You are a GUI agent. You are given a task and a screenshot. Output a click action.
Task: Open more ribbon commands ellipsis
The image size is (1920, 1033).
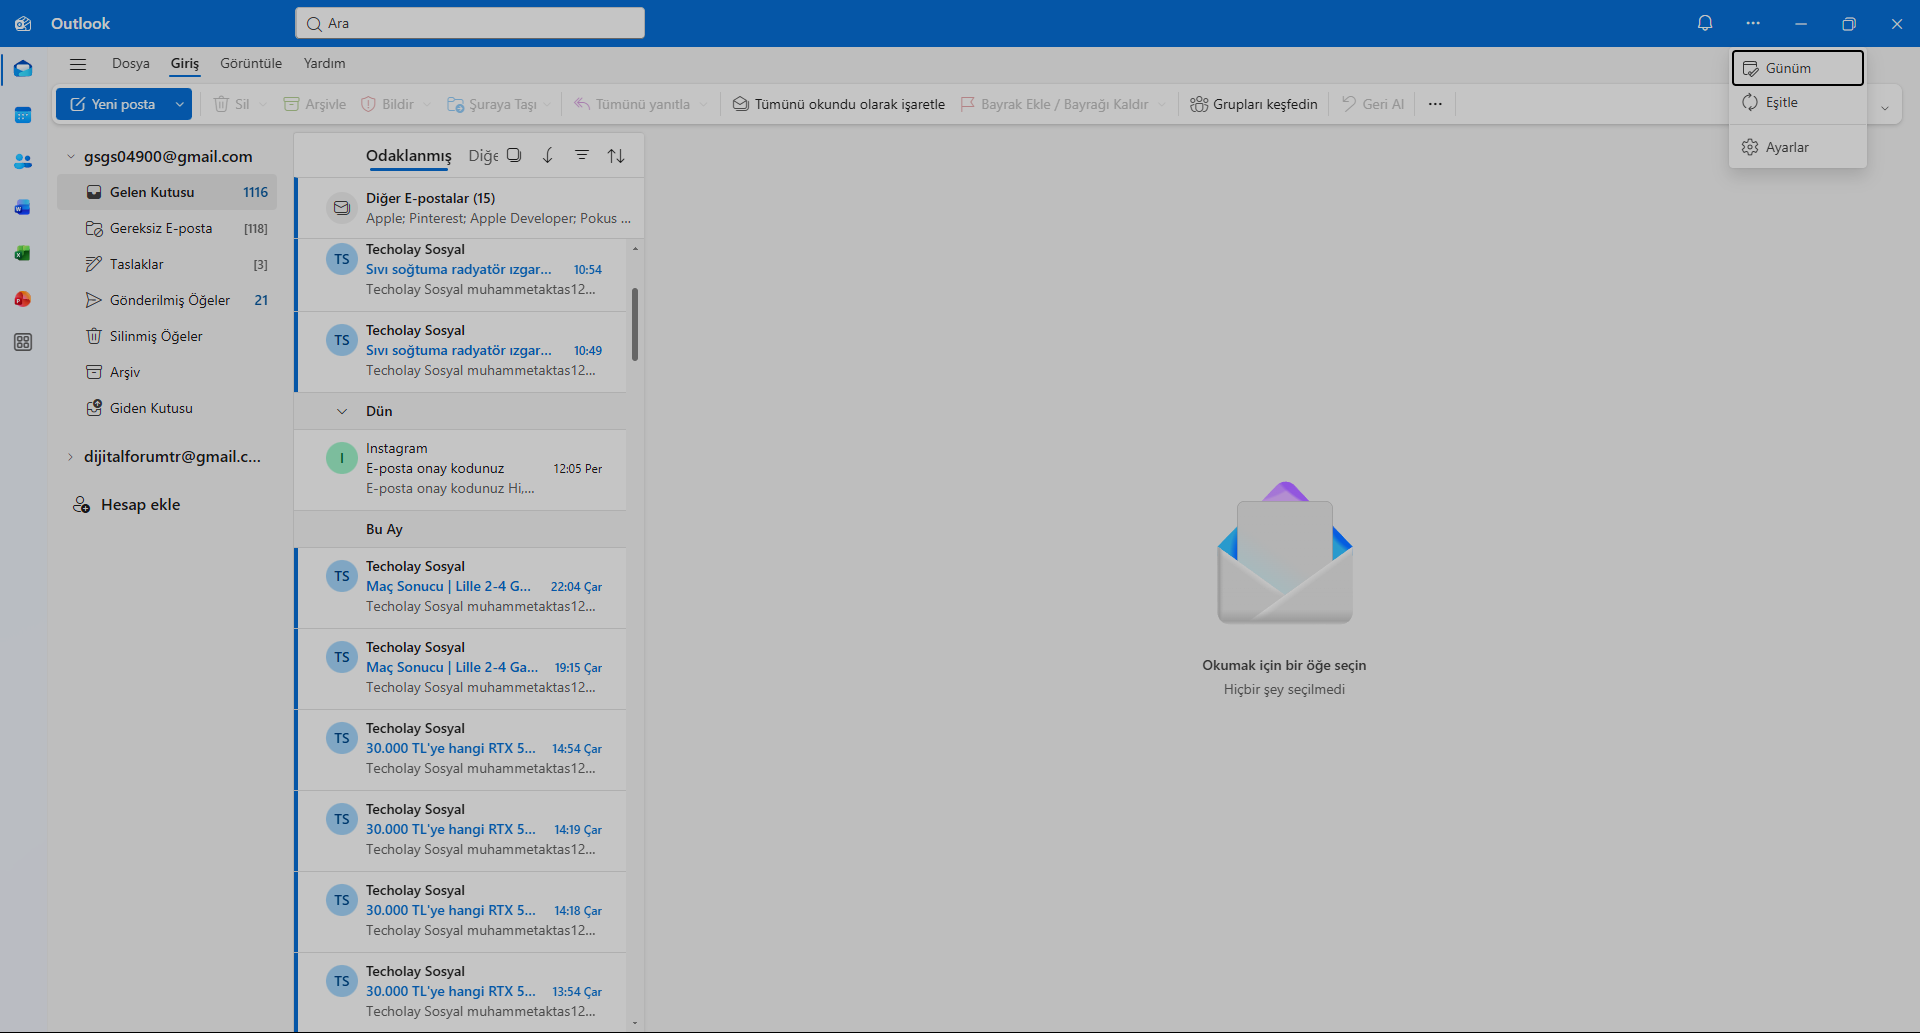(x=1435, y=104)
